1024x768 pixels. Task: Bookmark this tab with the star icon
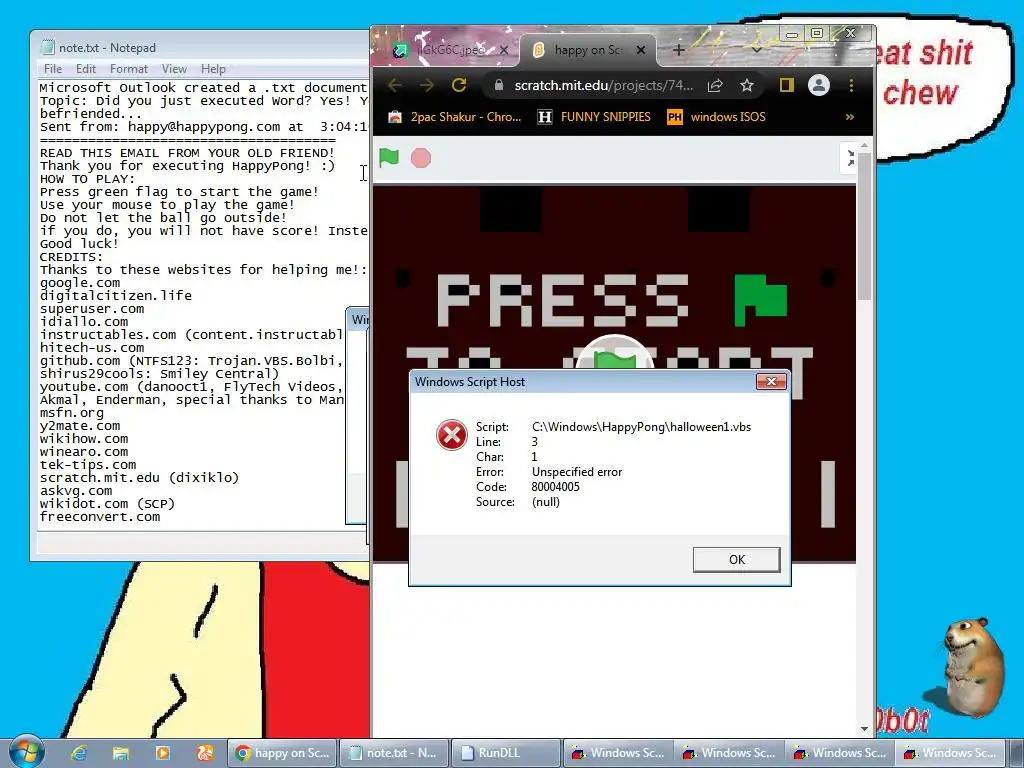746,85
